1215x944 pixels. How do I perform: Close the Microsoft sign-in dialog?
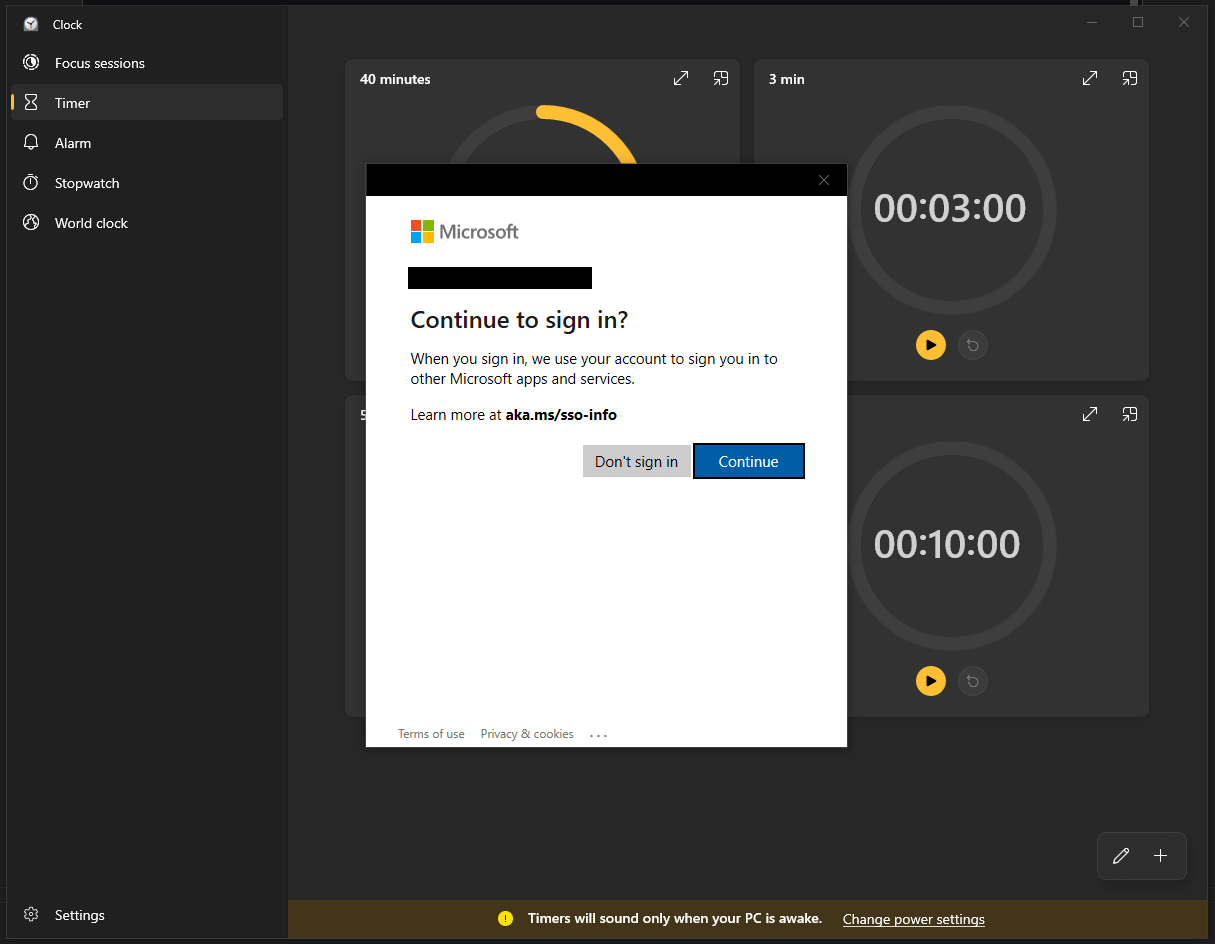click(x=824, y=180)
